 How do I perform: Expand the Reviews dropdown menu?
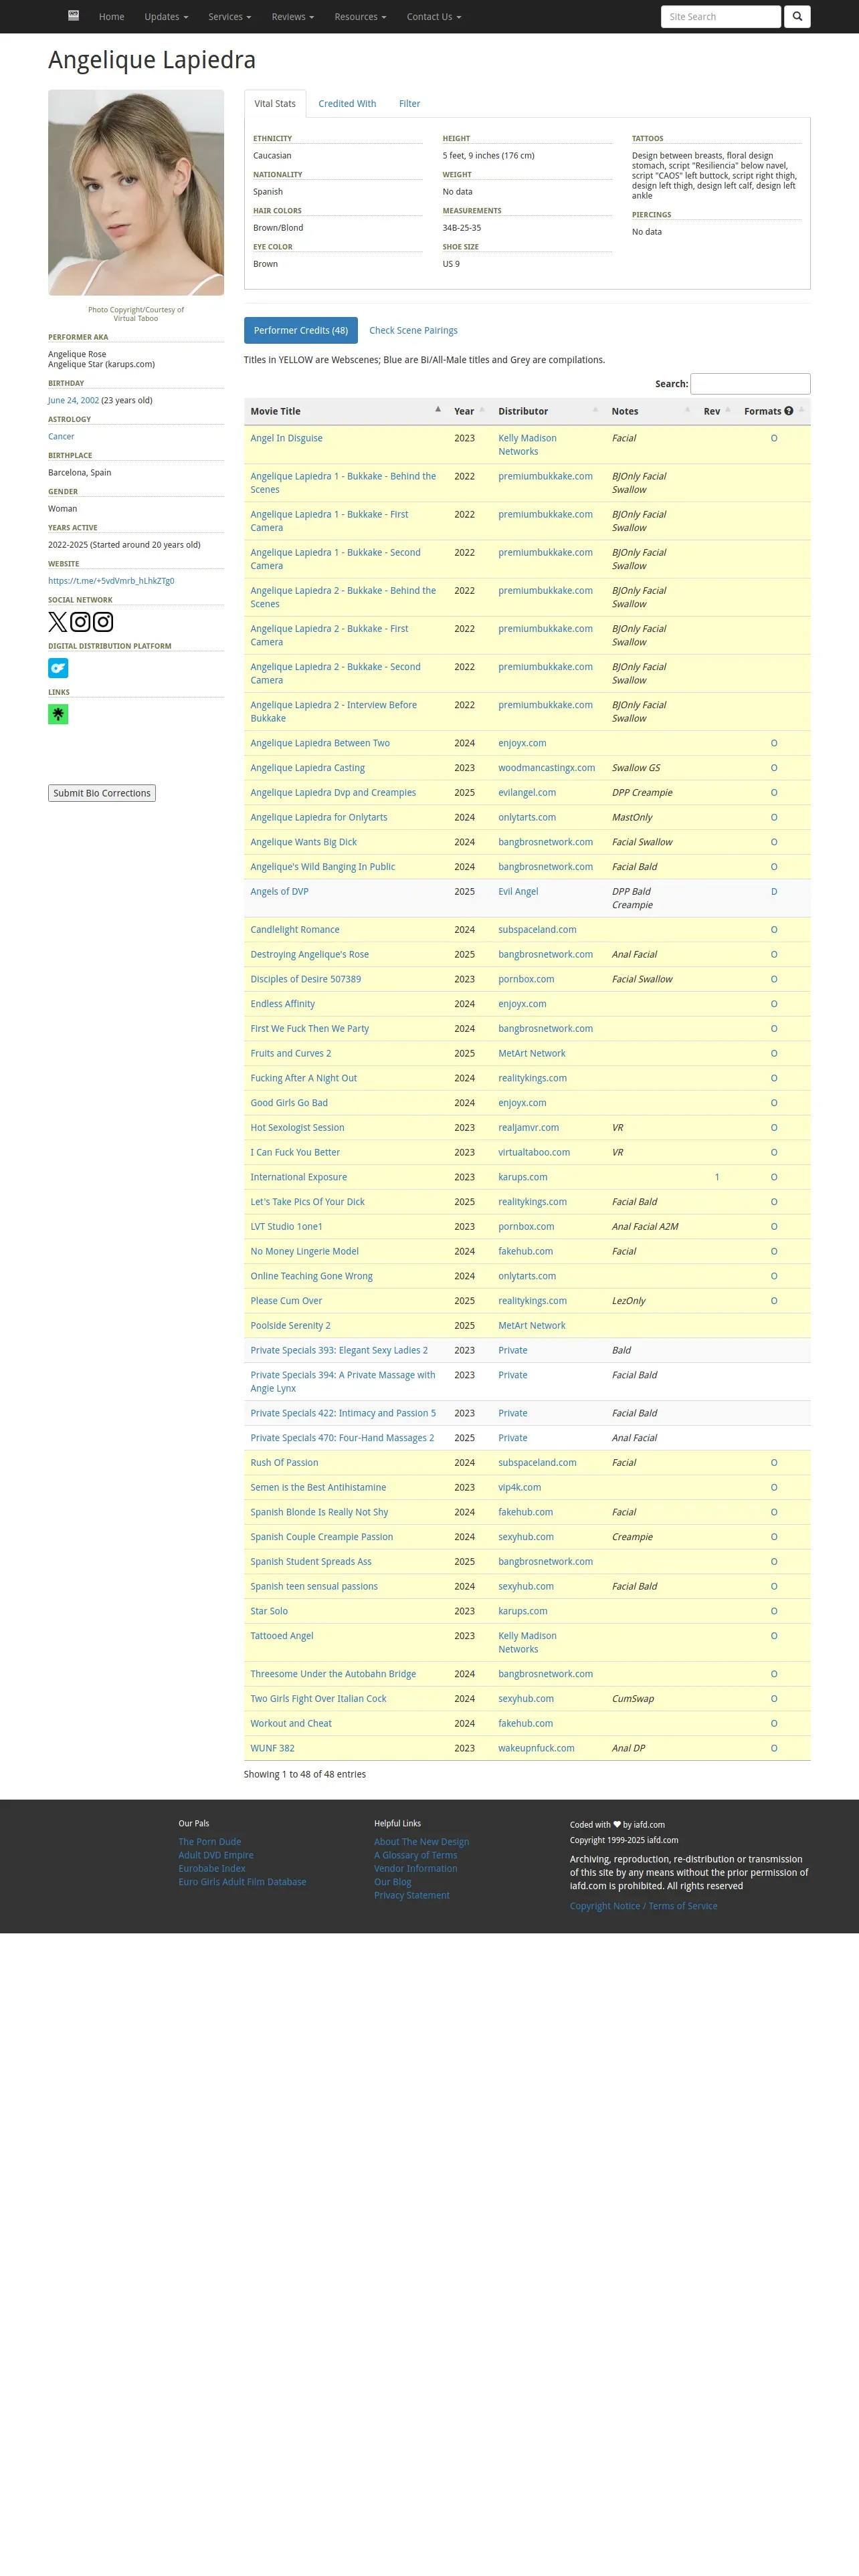click(x=293, y=17)
